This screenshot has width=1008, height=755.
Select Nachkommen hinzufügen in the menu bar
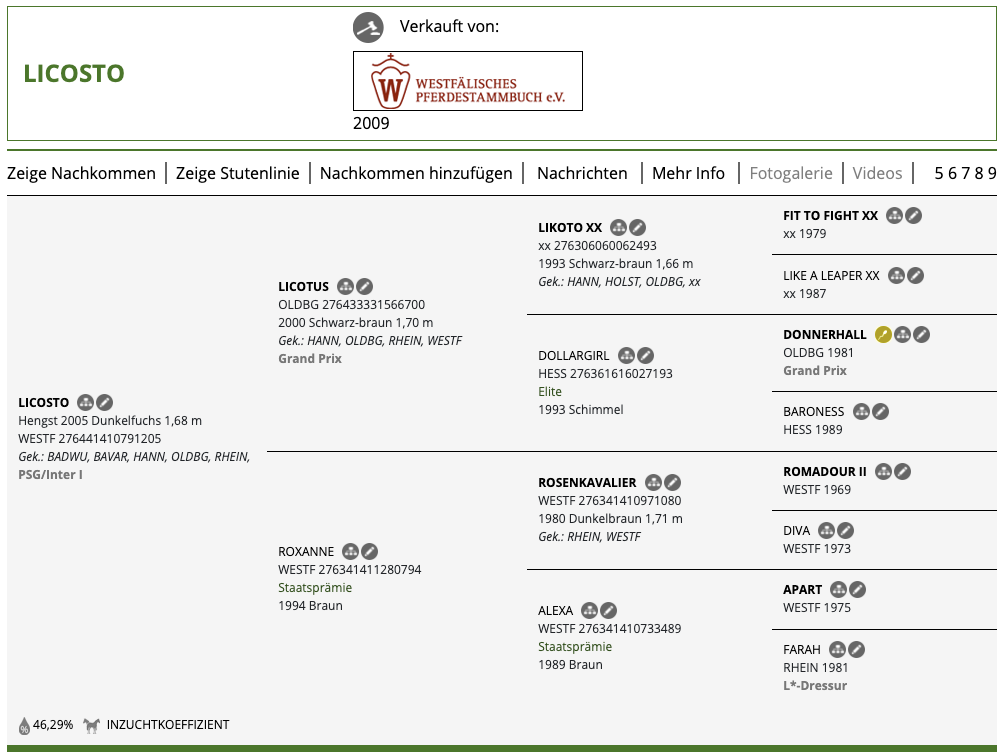tap(416, 173)
